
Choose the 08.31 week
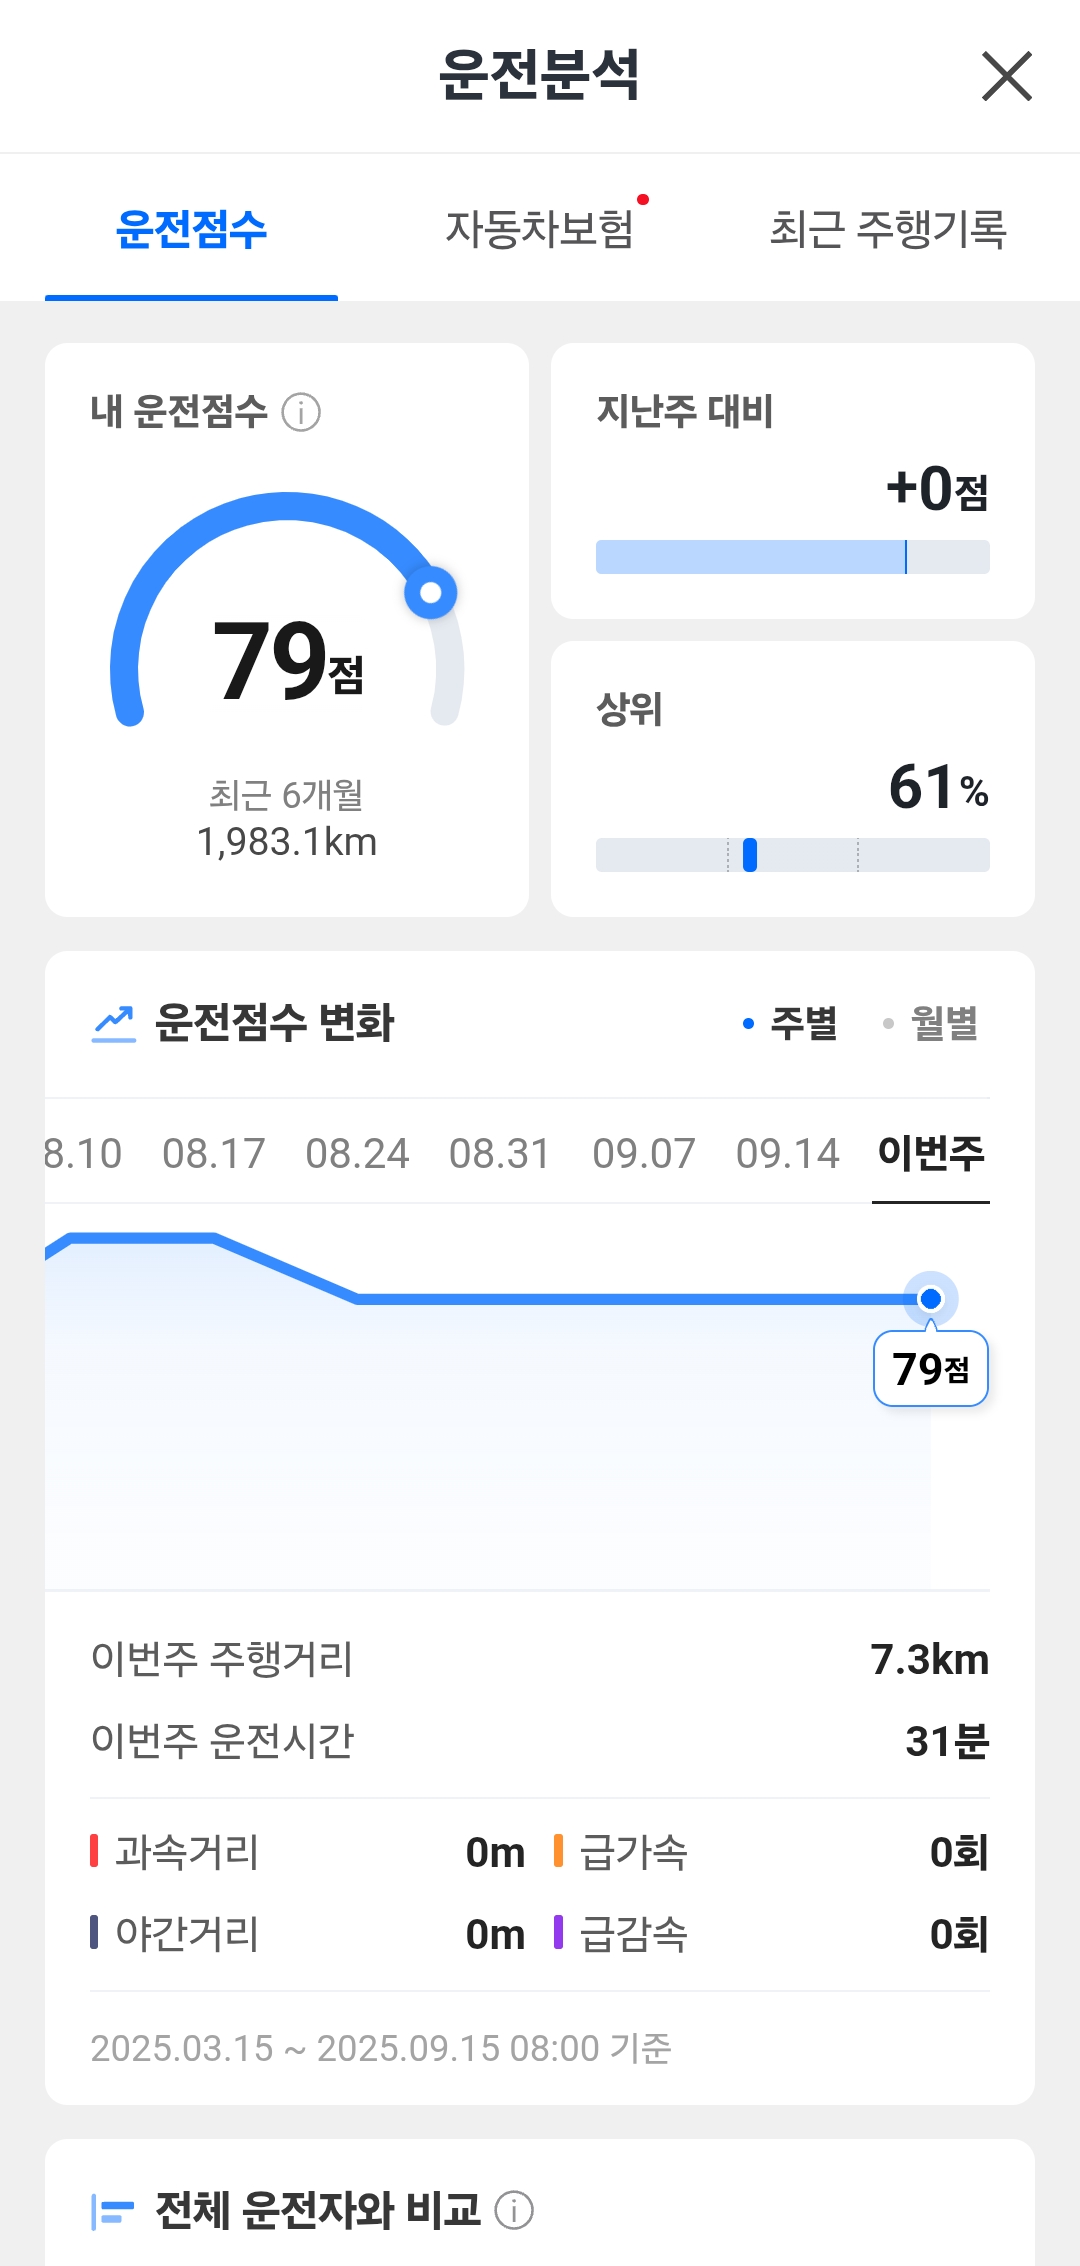click(500, 1153)
